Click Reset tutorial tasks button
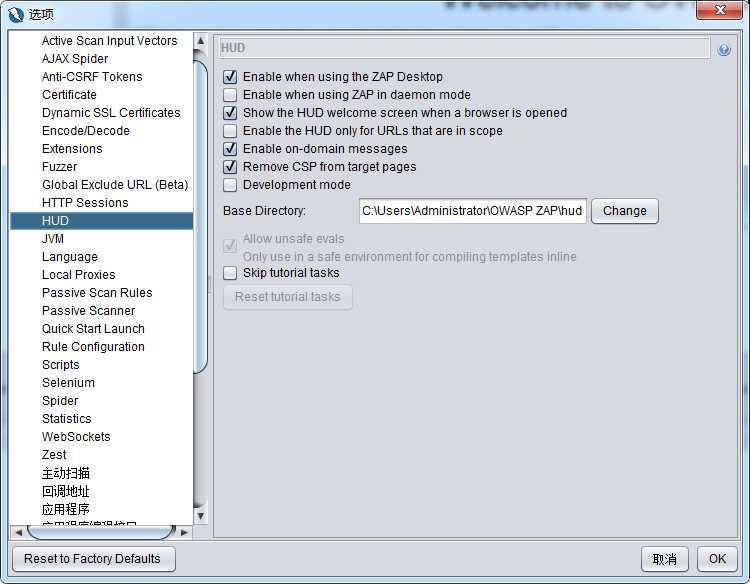Image resolution: width=750 pixels, height=584 pixels. point(288,297)
